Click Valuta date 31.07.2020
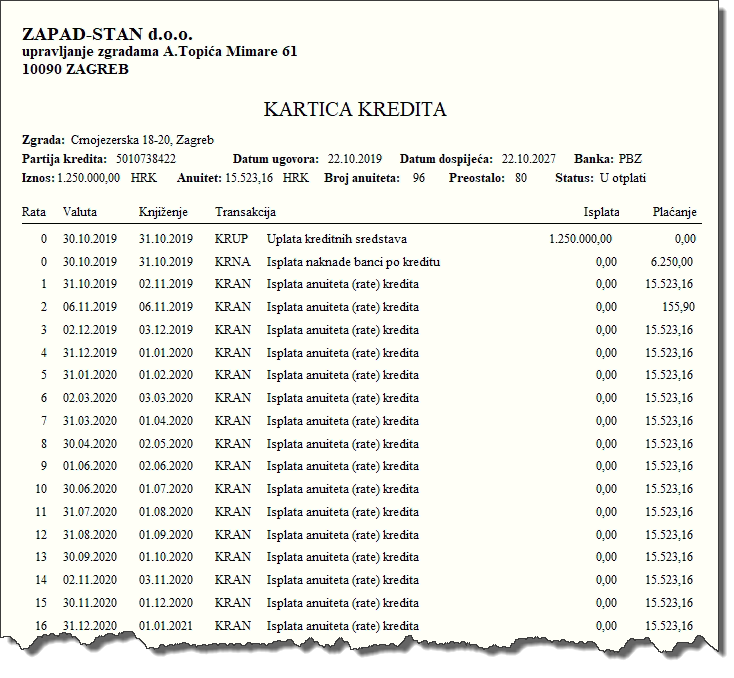The height and width of the screenshot is (678, 734). tap(90, 512)
